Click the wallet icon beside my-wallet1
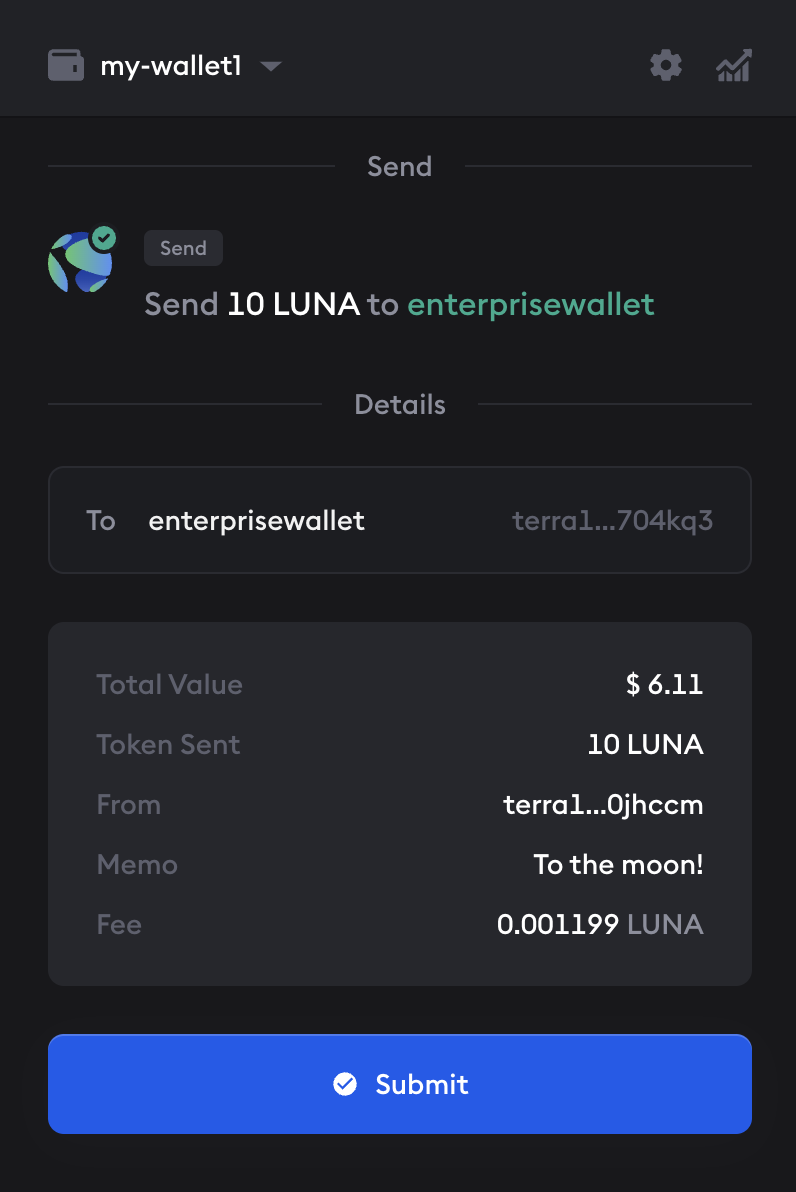Image resolution: width=796 pixels, height=1192 pixels. click(x=66, y=67)
